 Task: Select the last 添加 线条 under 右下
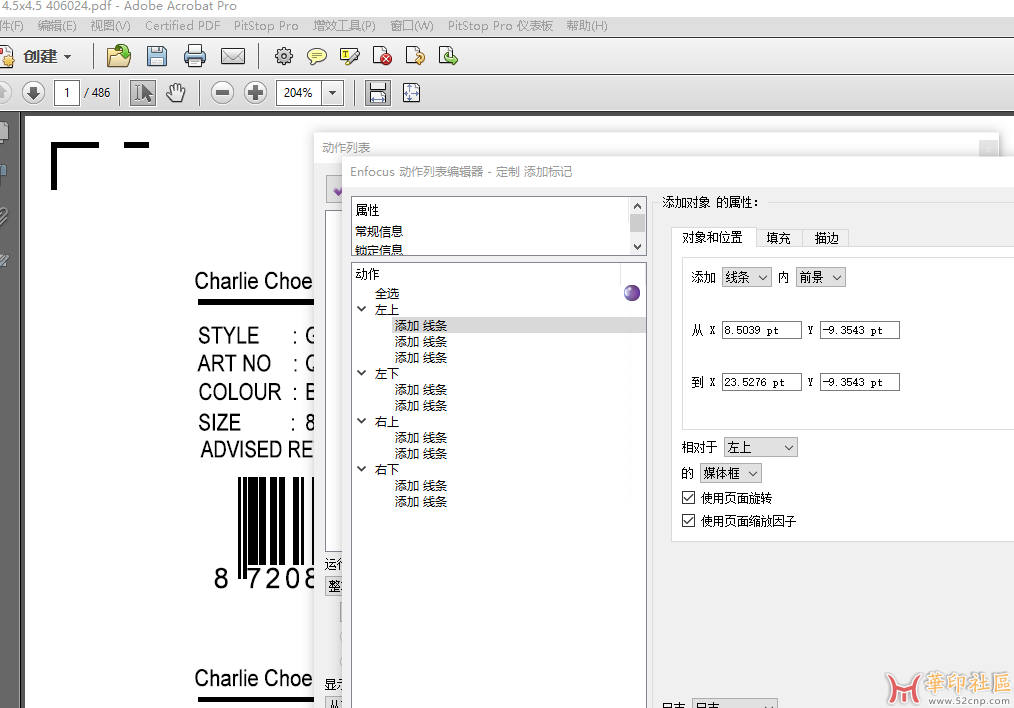[x=421, y=502]
